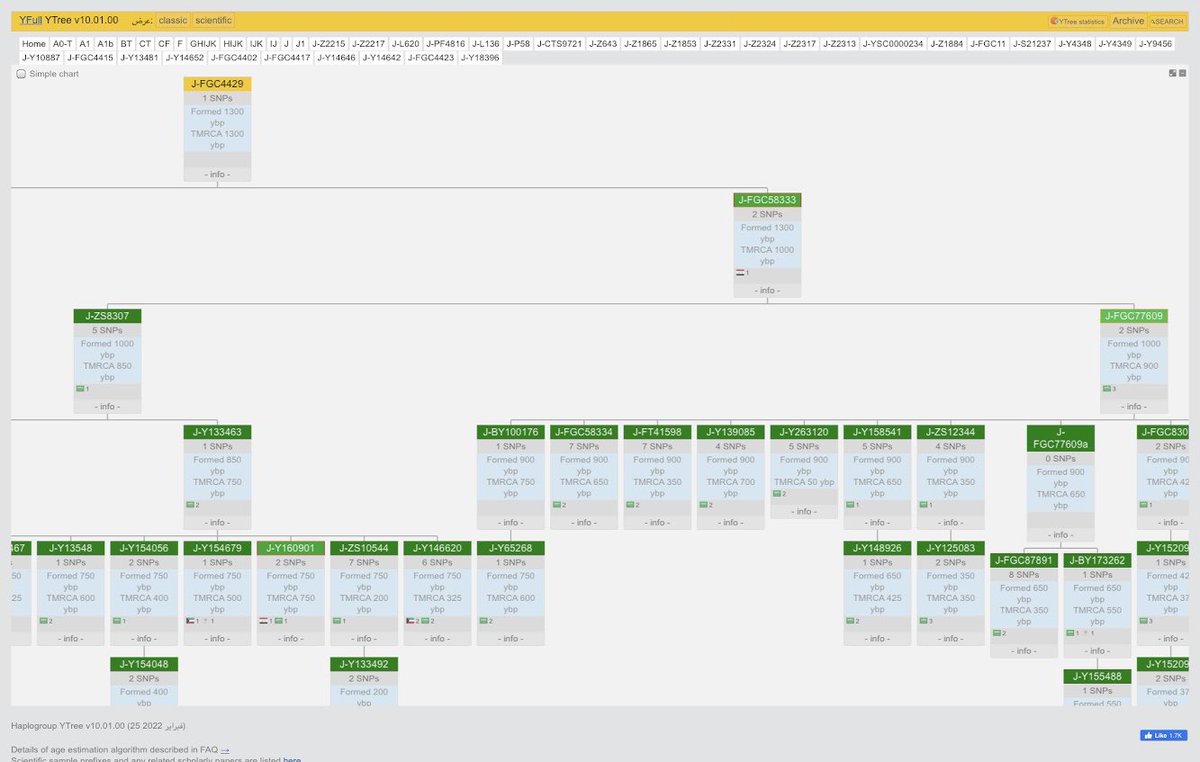The width and height of the screenshot is (1200, 762).
Task: Click the Egypt flag in J-Y160901 box
Action: [264, 620]
